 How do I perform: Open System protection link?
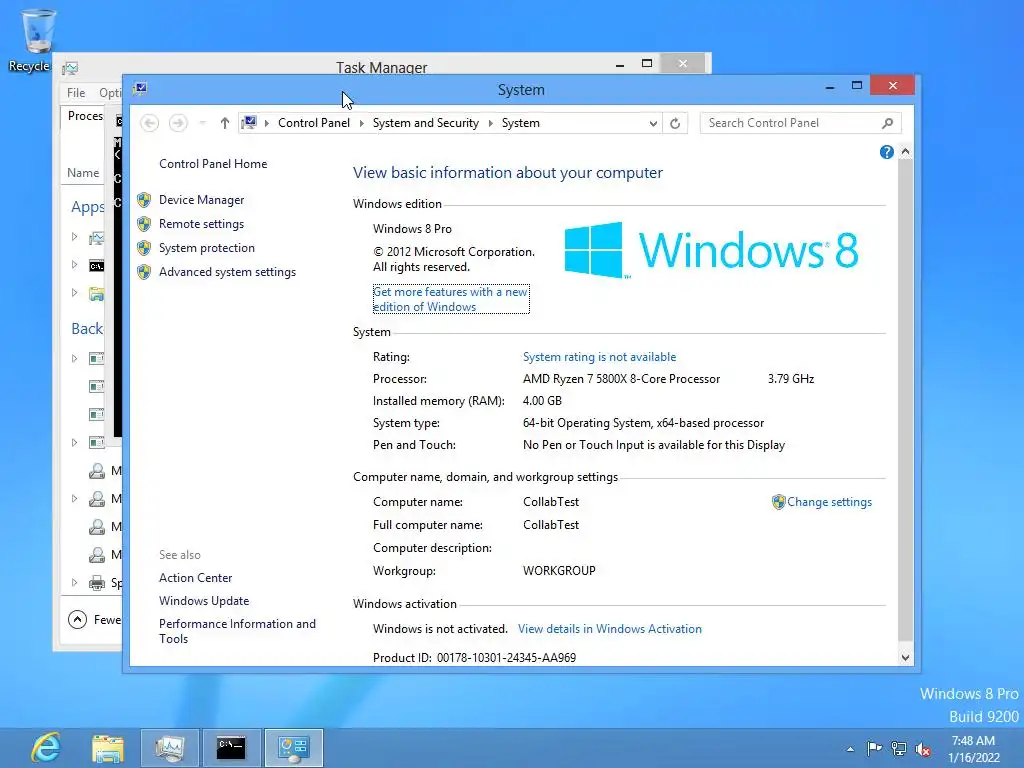(x=206, y=248)
